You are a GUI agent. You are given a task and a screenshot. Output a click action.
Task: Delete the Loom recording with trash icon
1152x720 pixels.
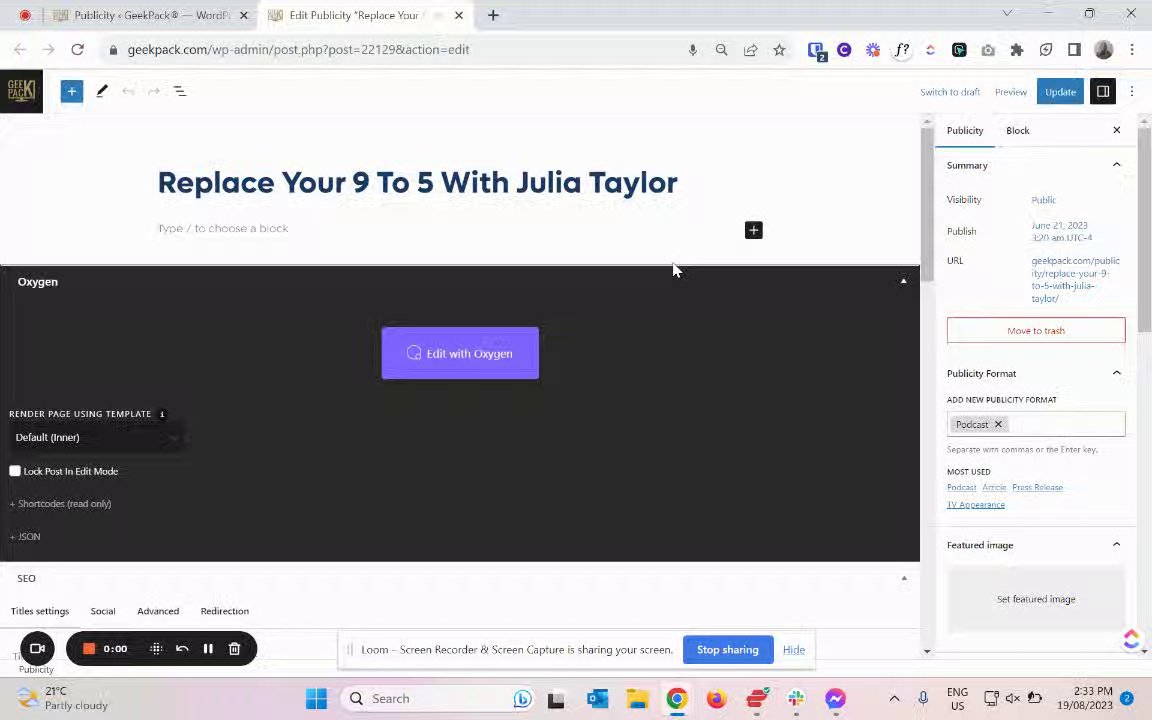coord(234,649)
